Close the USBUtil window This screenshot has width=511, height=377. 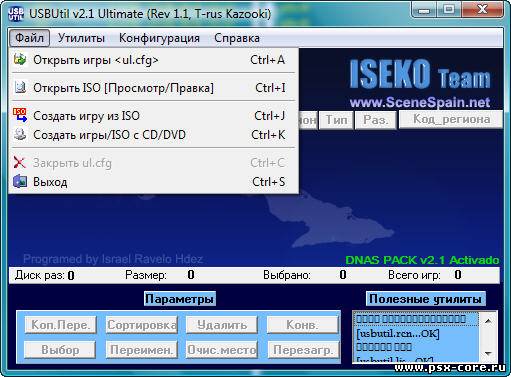click(x=483, y=9)
